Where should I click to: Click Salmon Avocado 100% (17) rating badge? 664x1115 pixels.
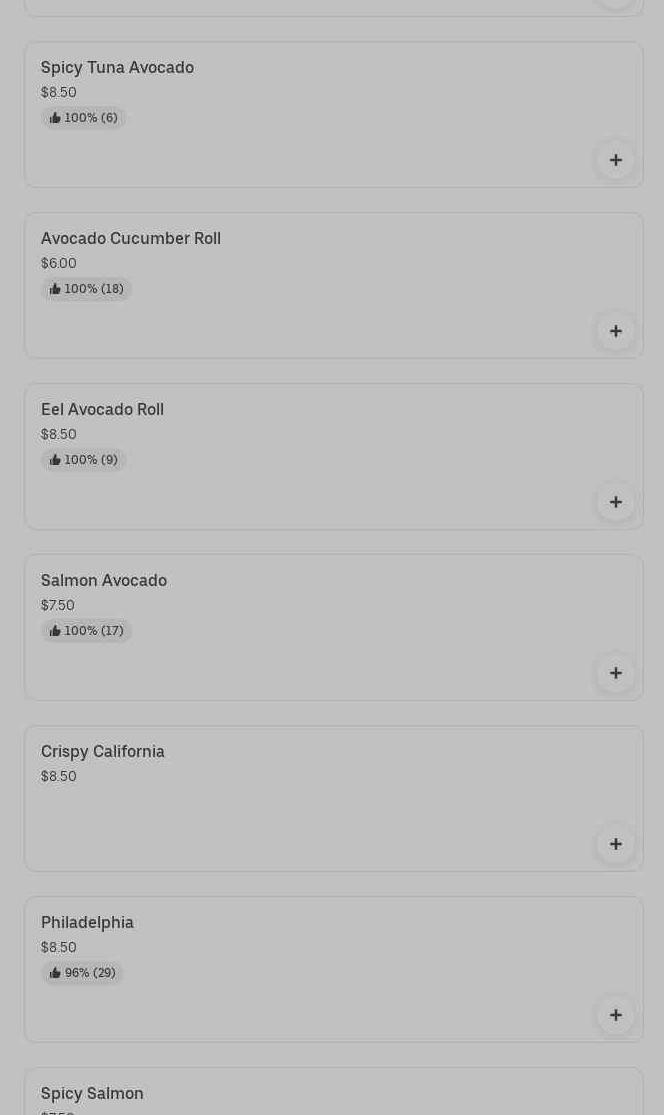coord(87,631)
